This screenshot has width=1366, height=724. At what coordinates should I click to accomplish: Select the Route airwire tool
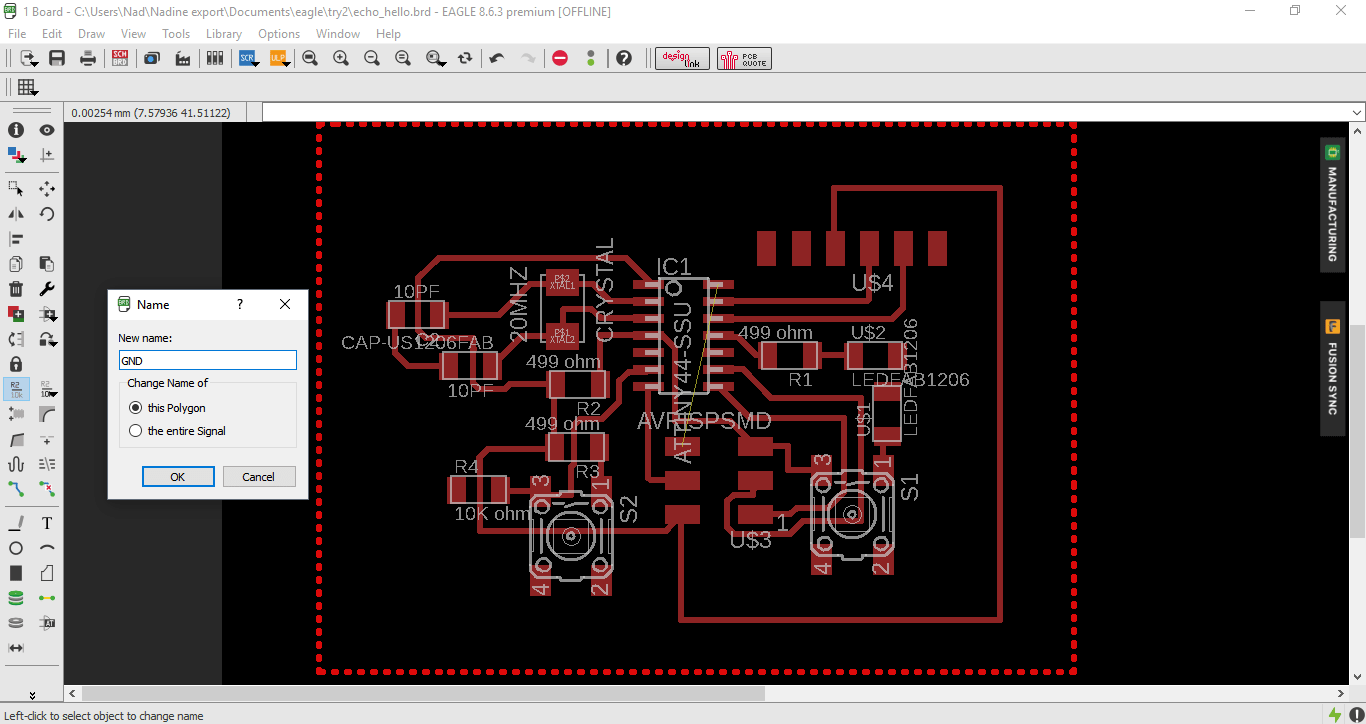point(16,489)
